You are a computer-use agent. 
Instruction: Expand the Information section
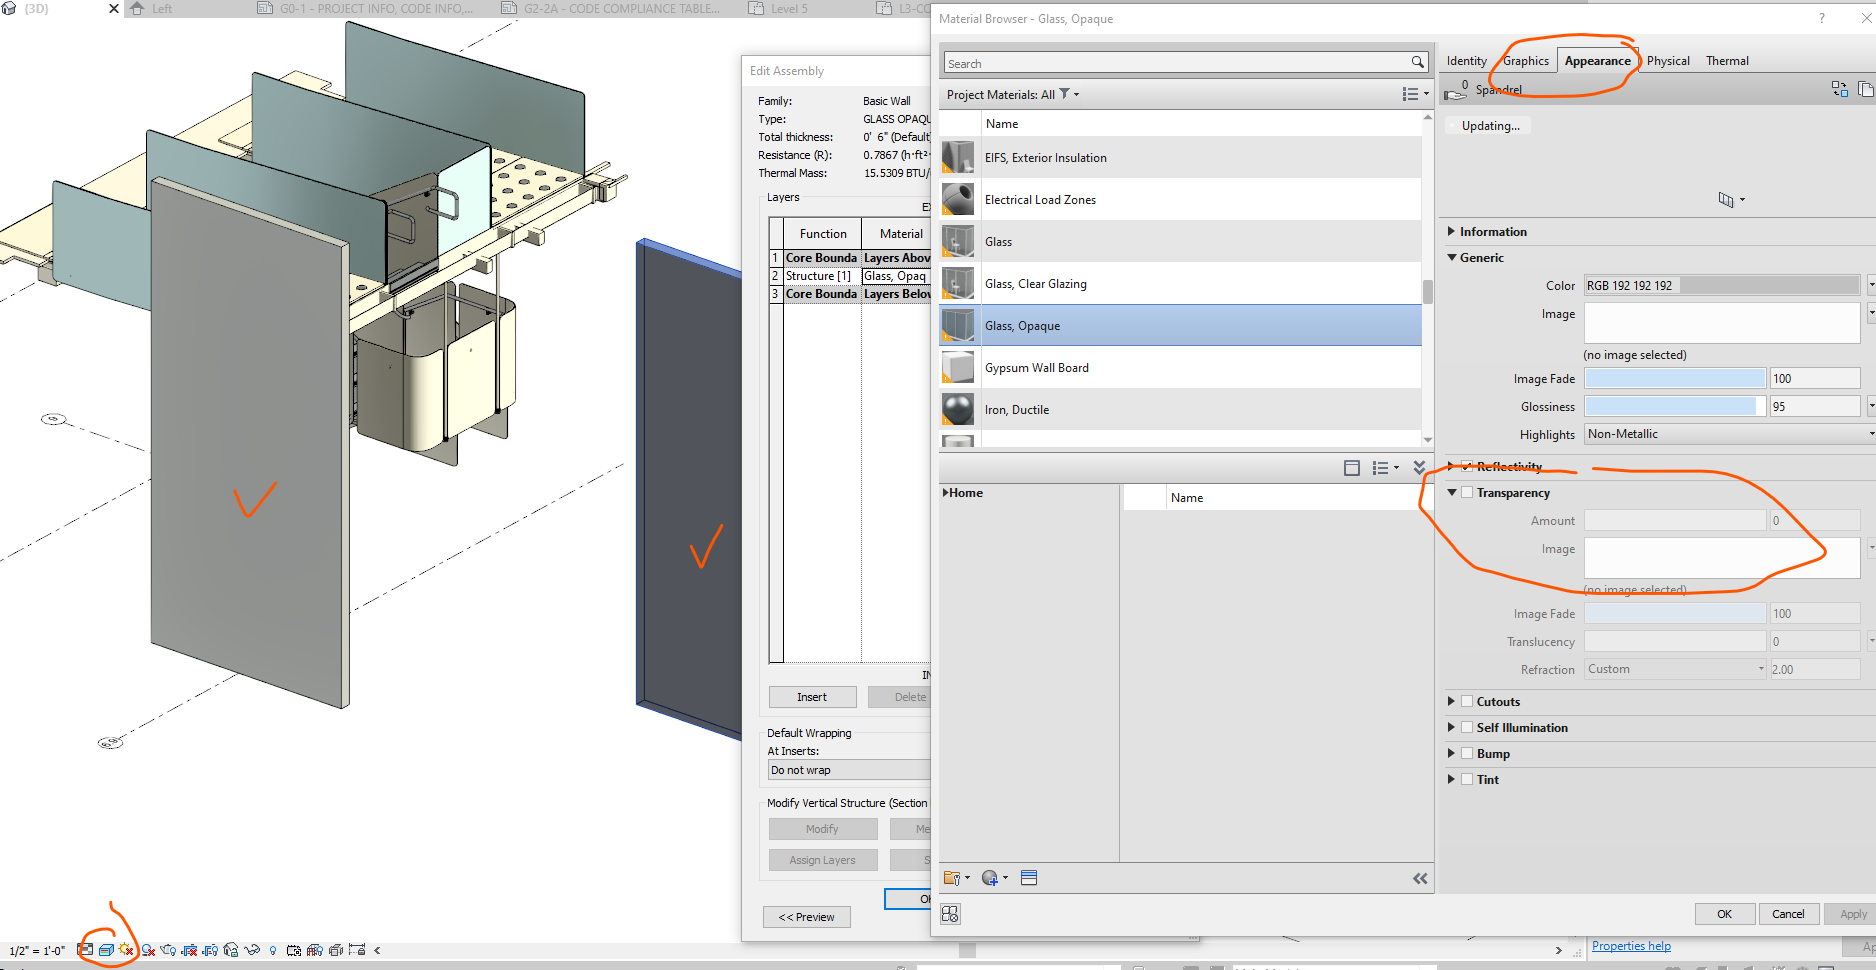click(1452, 231)
